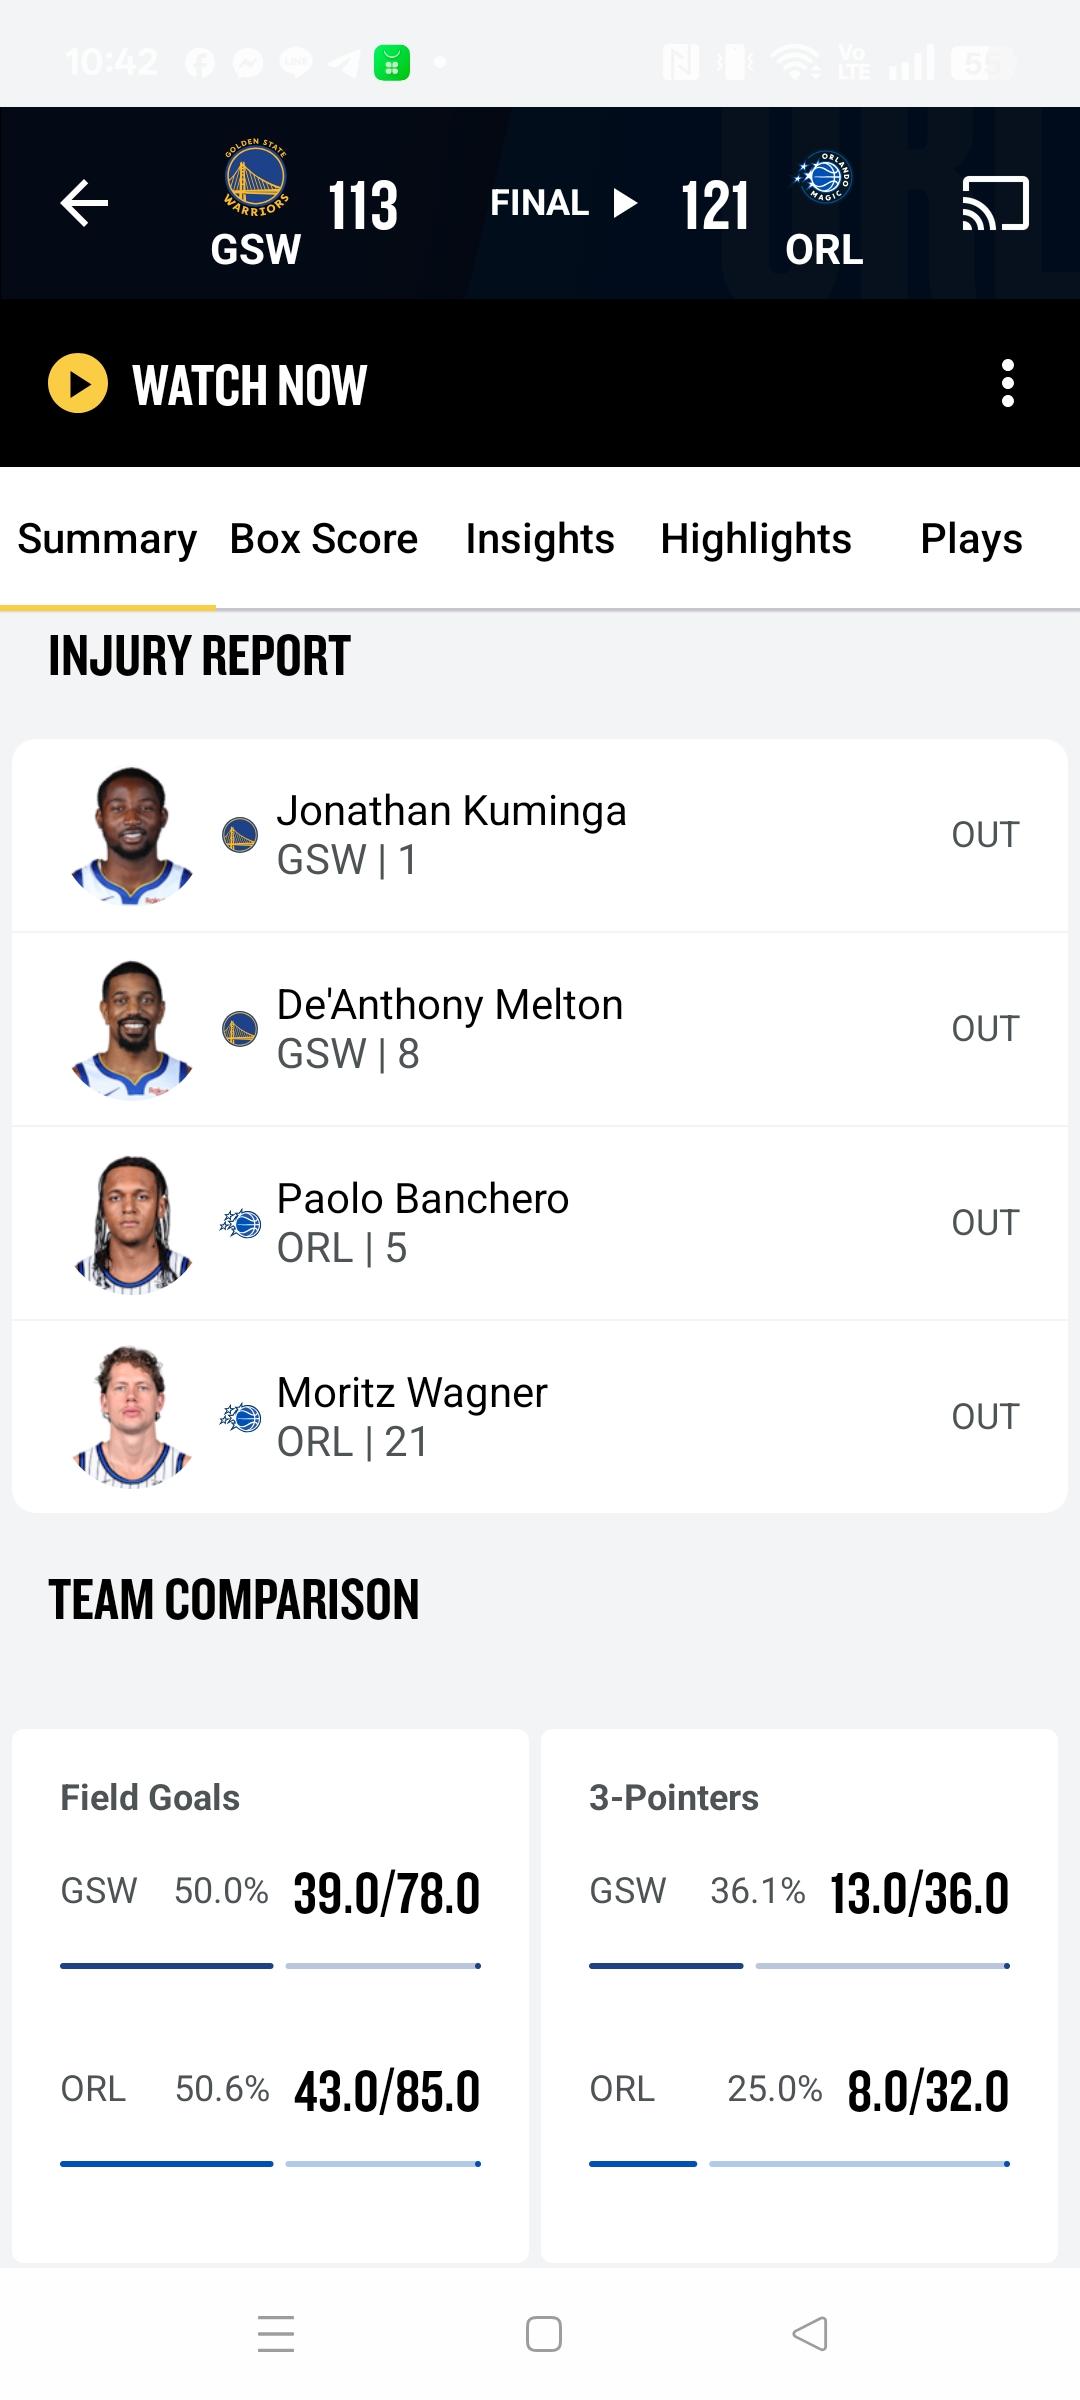
Task: Open Android recent apps menu icon
Action: click(x=276, y=2334)
